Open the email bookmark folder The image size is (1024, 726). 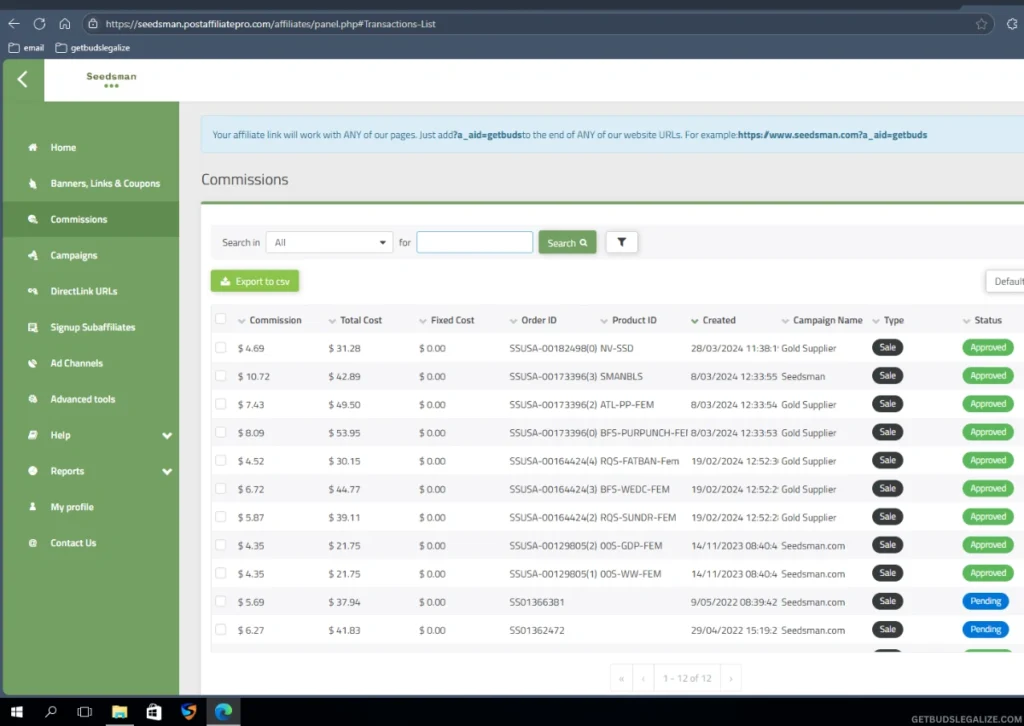click(26, 48)
